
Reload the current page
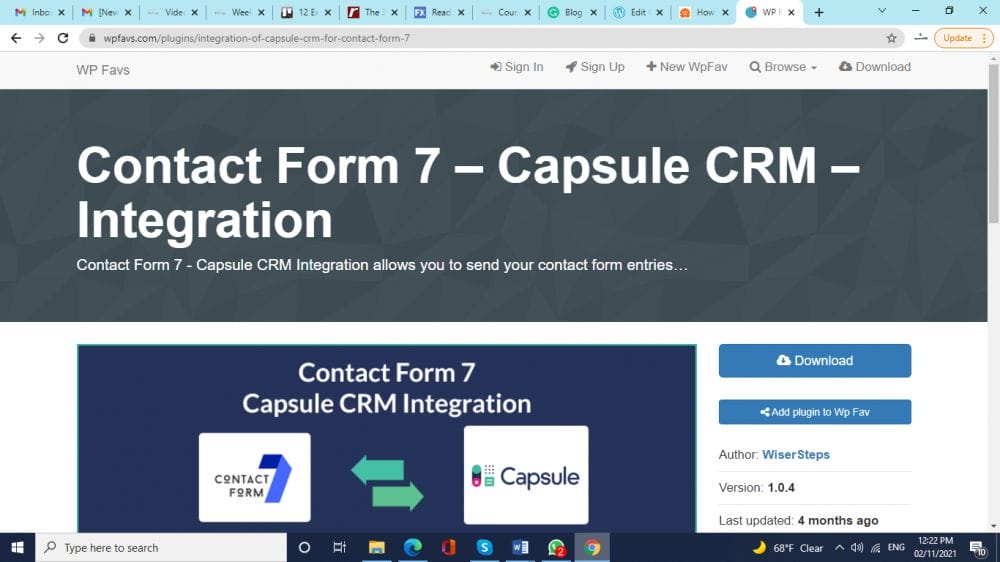point(63,38)
